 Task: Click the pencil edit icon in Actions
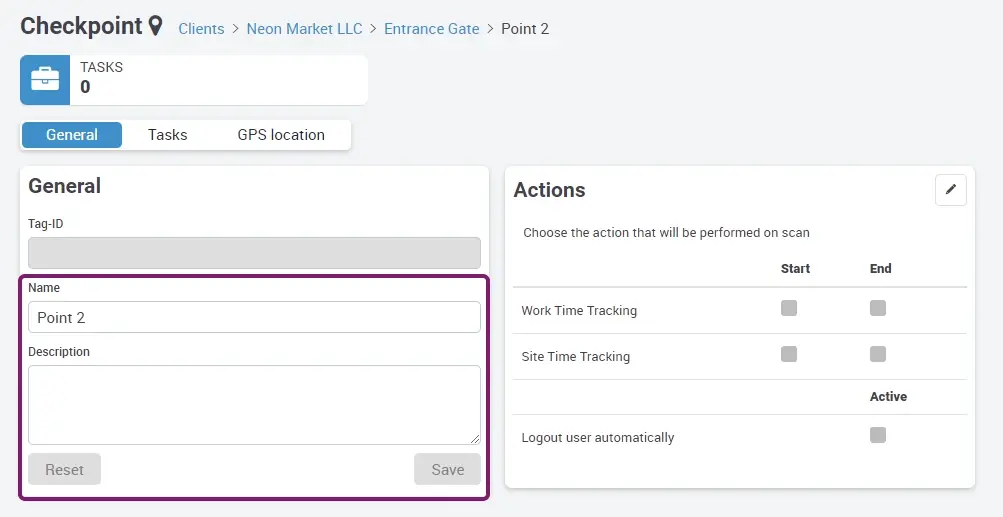[x=950, y=190]
